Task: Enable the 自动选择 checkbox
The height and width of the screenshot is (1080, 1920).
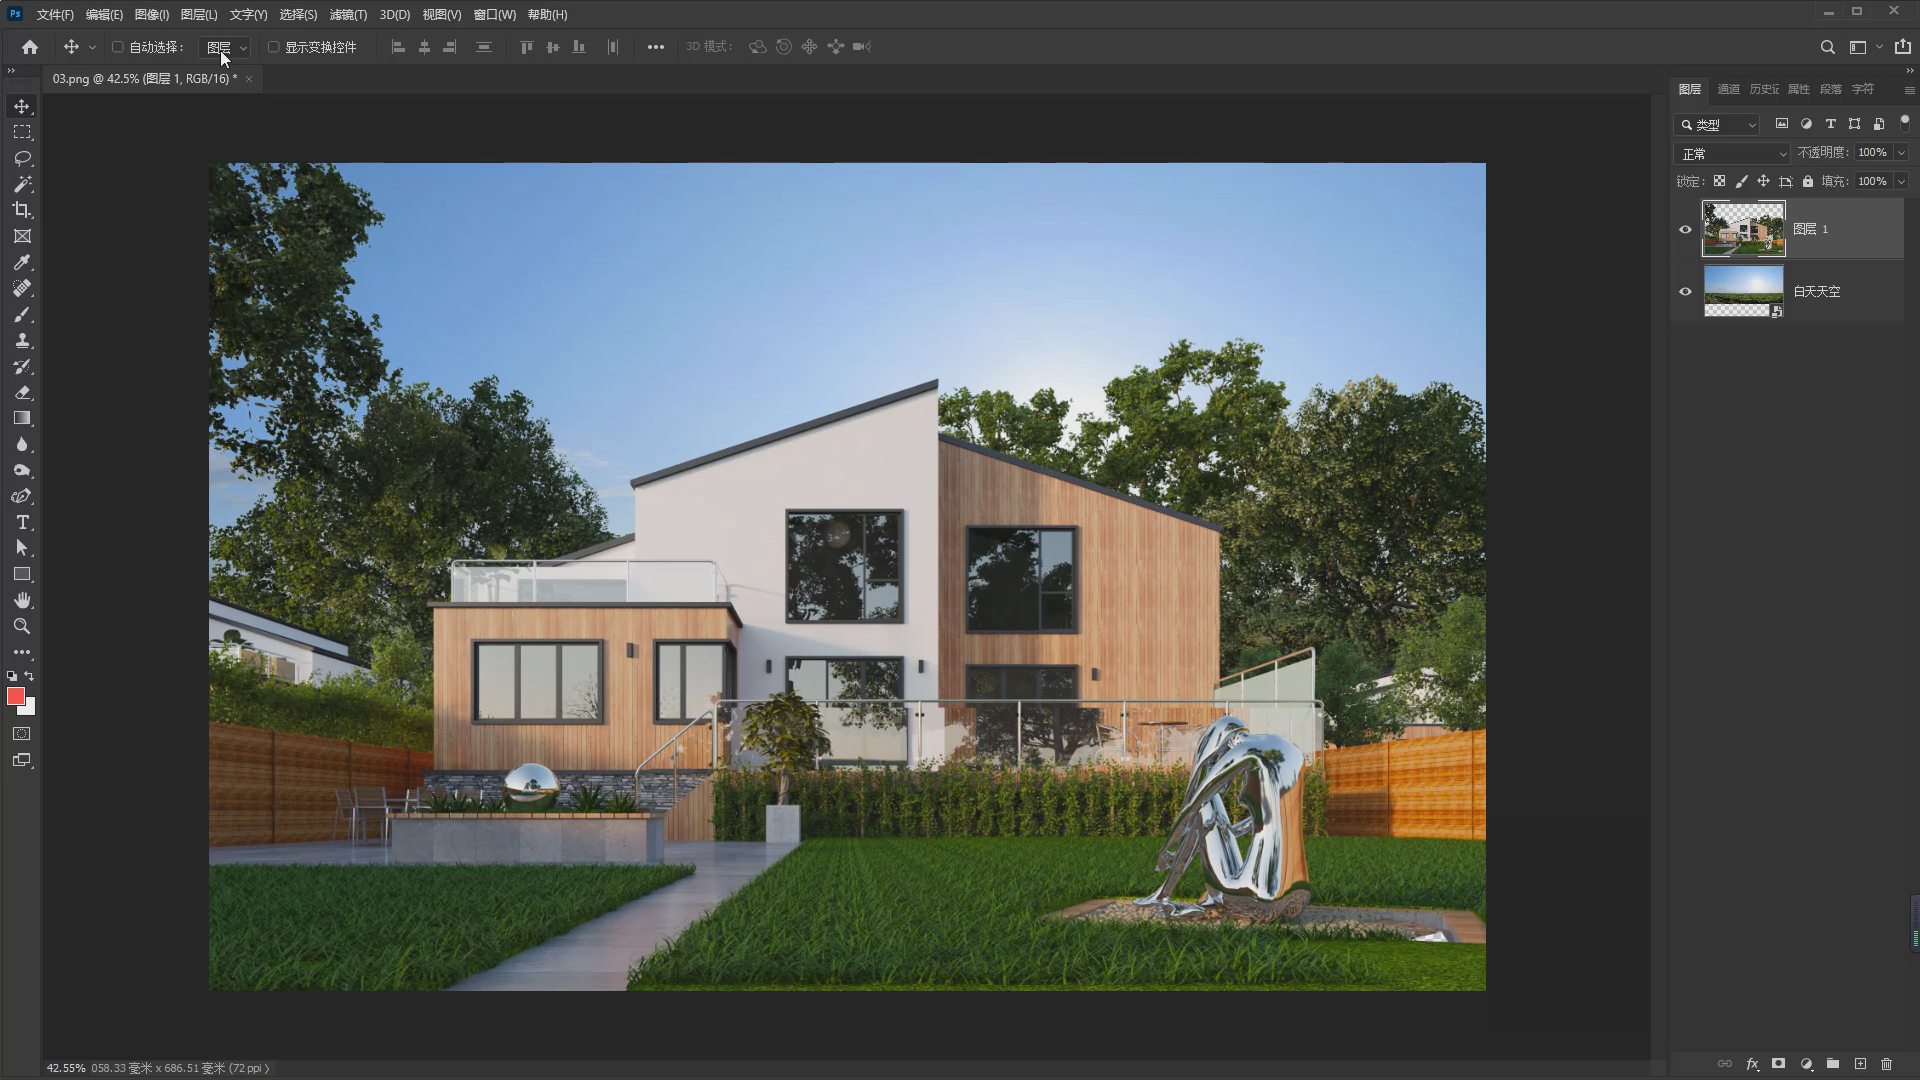Action: 118,47
